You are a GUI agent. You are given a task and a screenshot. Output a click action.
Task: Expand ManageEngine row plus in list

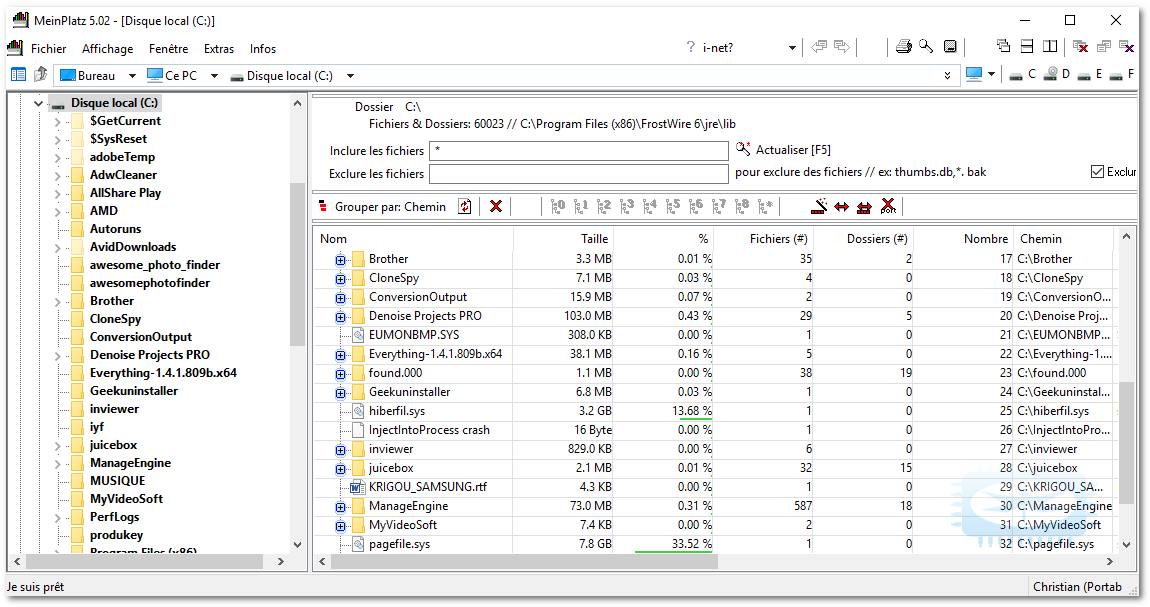(340, 507)
